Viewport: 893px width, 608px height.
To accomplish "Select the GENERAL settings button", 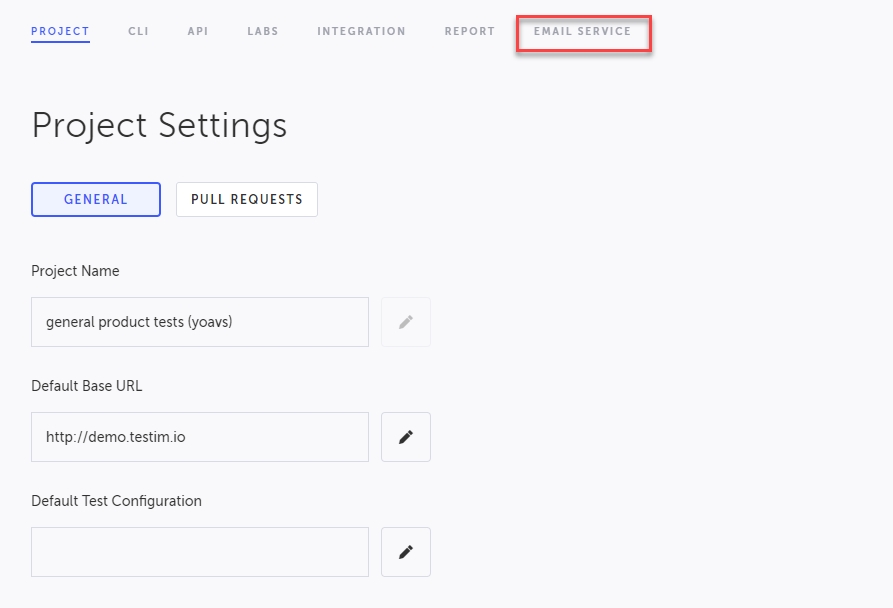I will (96, 199).
